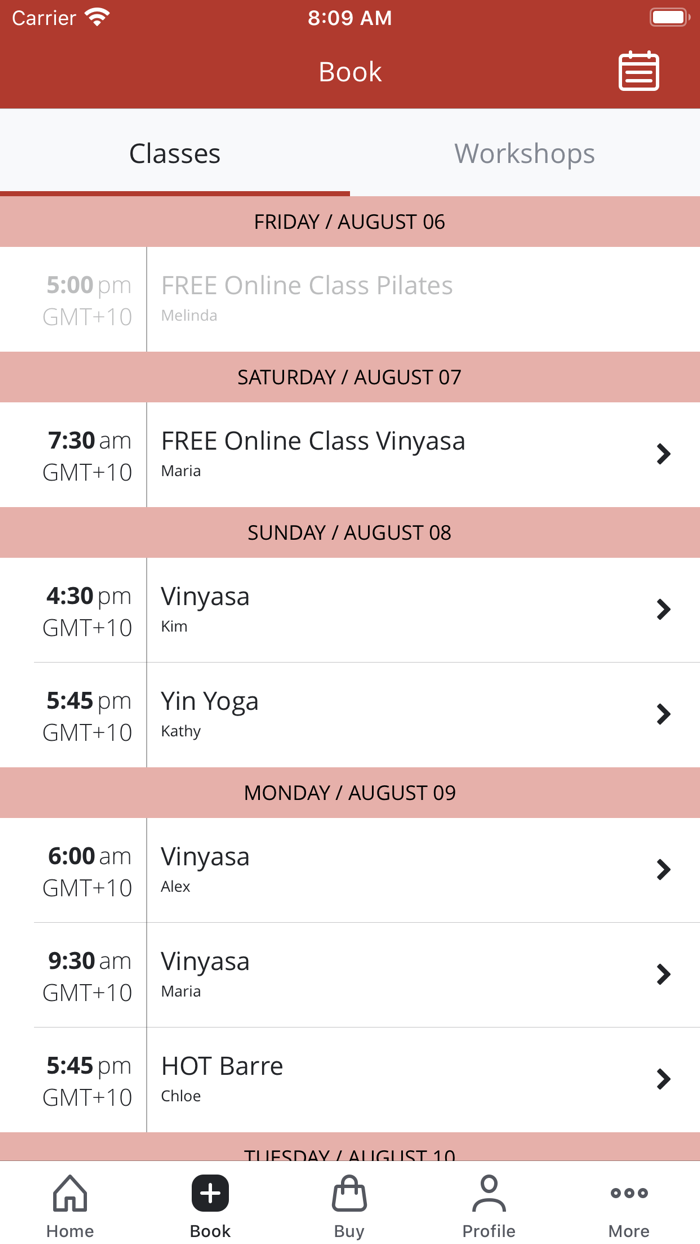Open the calendar icon in the header

pyautogui.click(x=639, y=71)
